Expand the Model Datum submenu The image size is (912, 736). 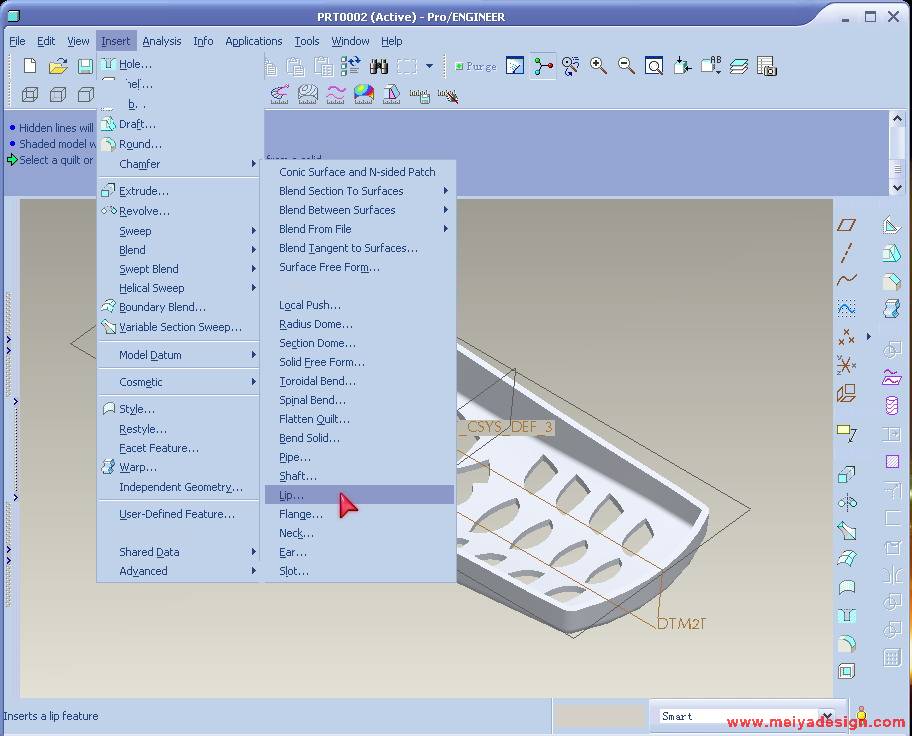point(179,355)
